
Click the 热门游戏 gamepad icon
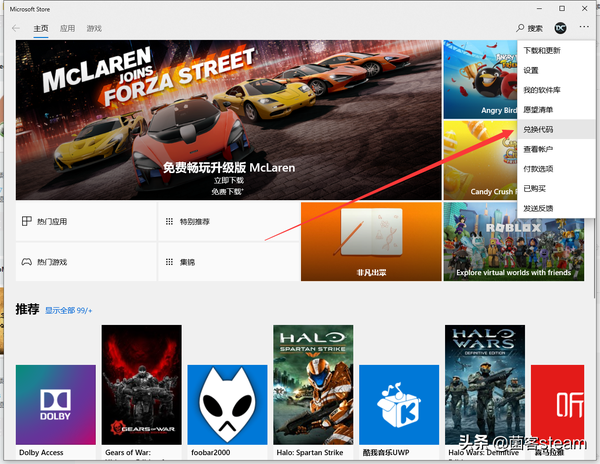coord(26,262)
